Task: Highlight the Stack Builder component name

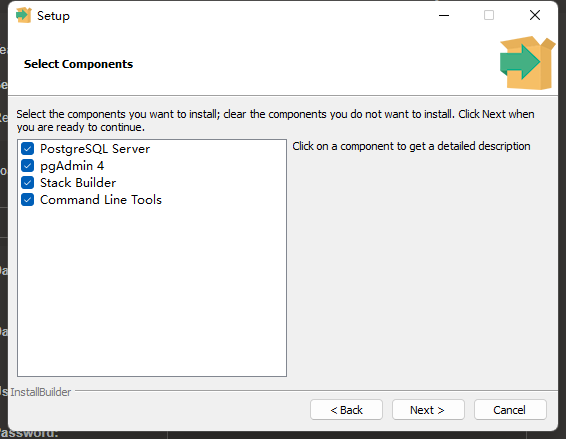Action: (78, 183)
